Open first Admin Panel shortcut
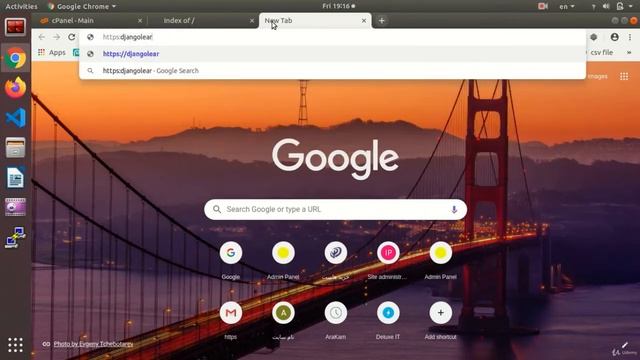Viewport: 640px width, 360px height. pos(283,260)
